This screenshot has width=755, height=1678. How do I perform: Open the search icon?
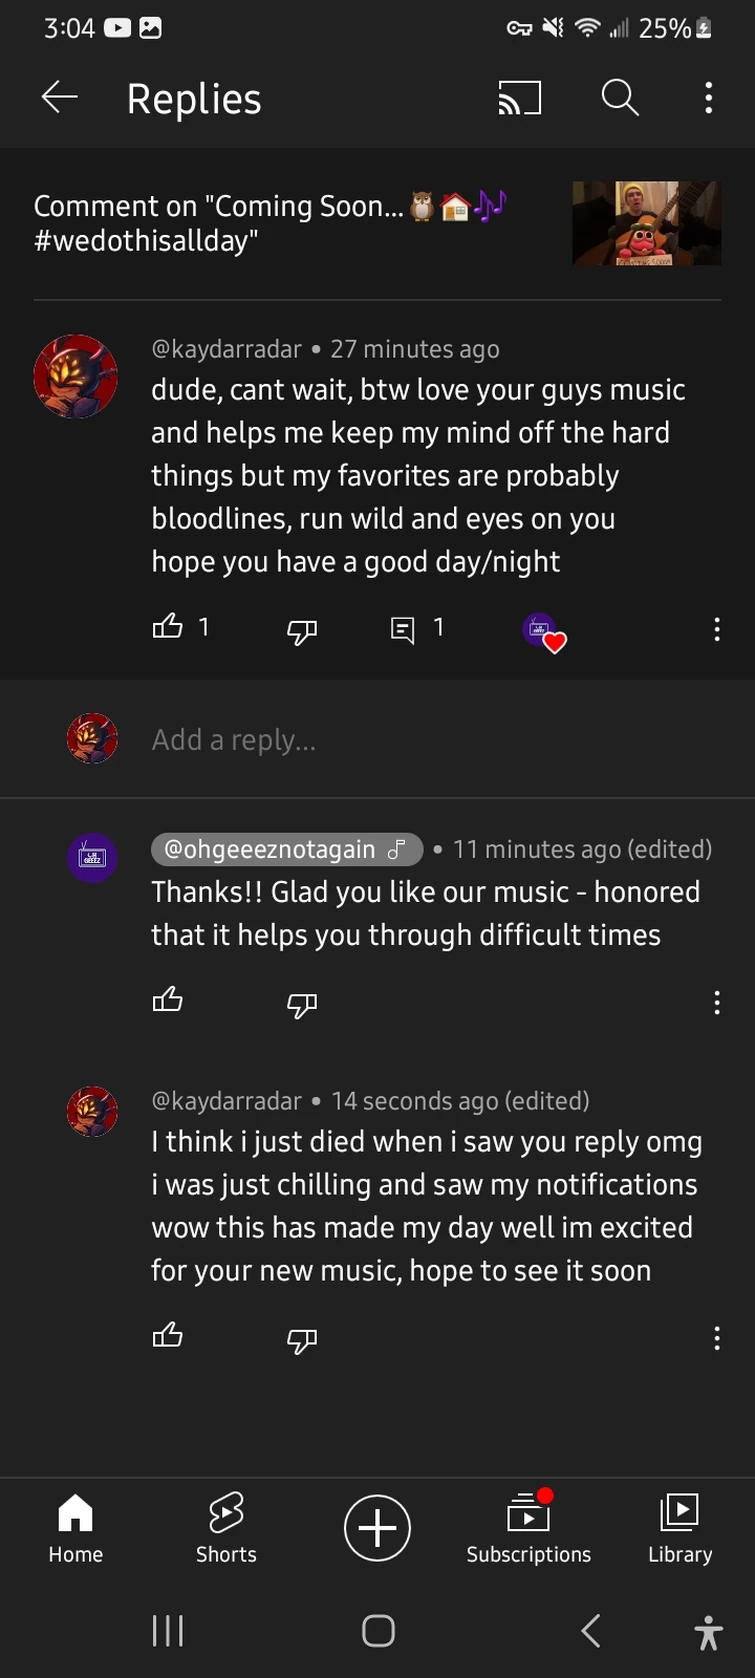(x=620, y=97)
